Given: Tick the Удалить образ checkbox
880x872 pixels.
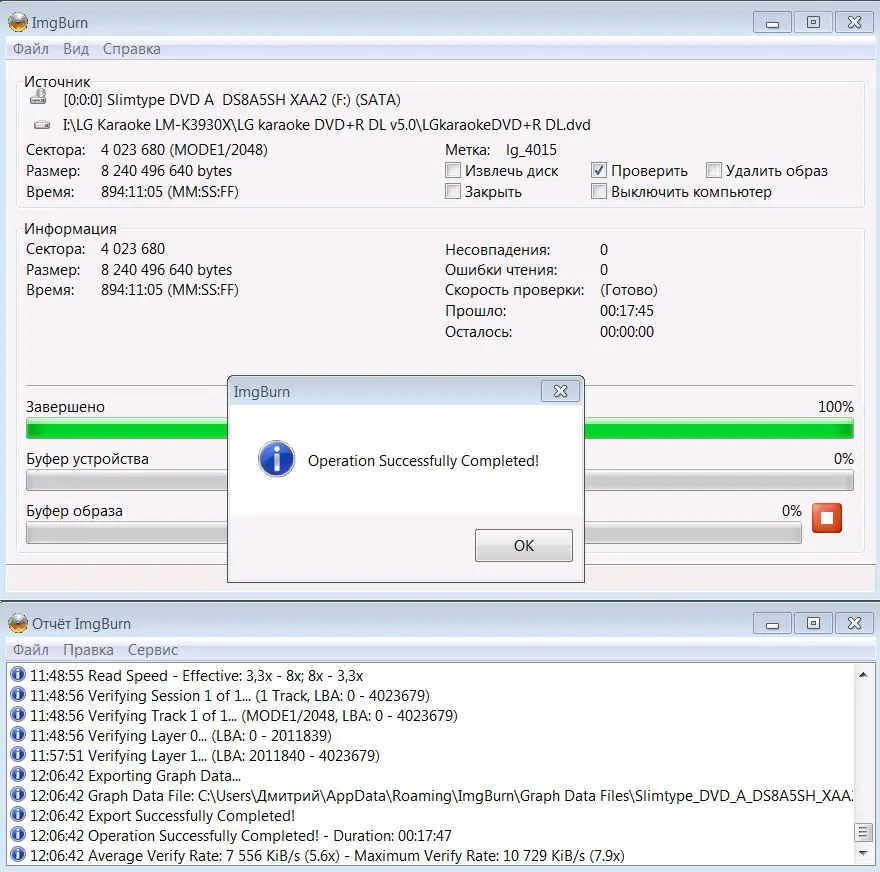Looking at the screenshot, I should point(714,170).
